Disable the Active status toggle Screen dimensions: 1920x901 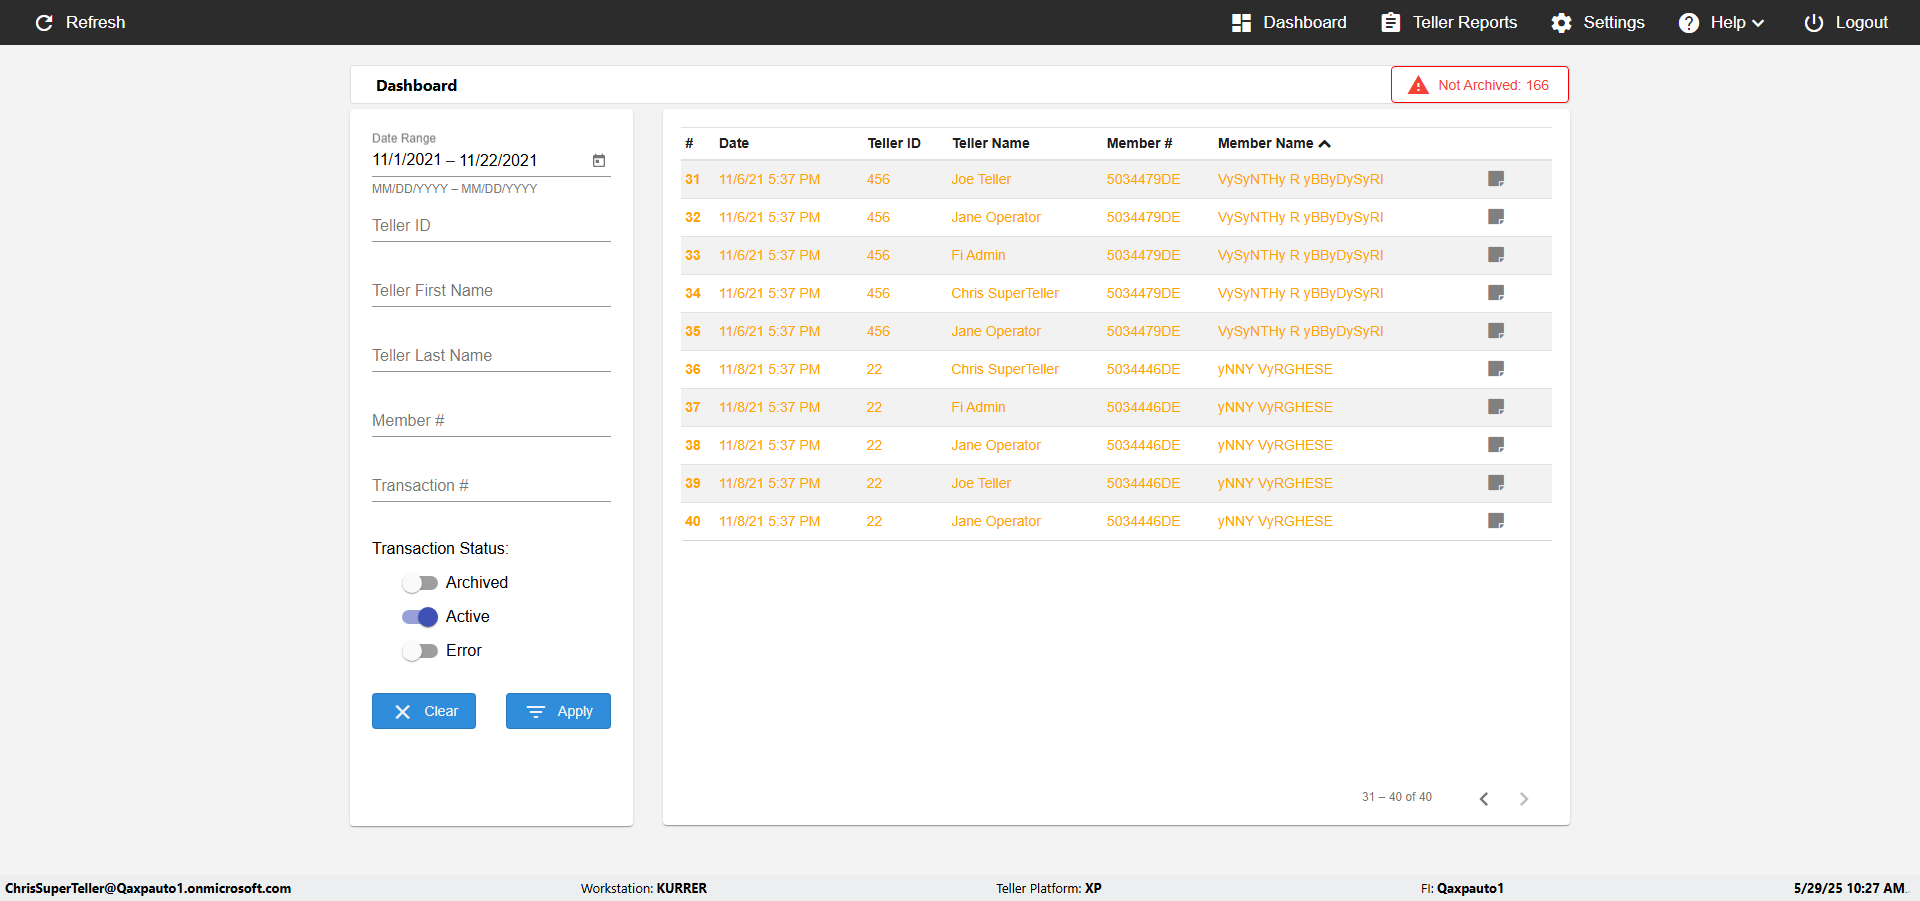tap(420, 617)
